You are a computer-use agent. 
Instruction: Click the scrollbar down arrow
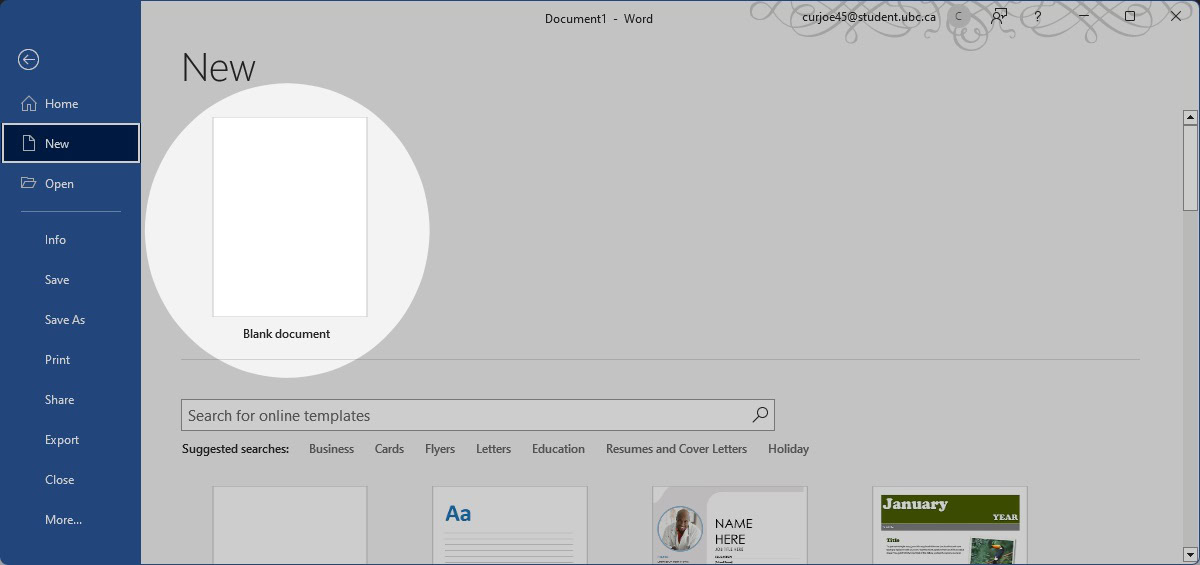pos(1190,554)
